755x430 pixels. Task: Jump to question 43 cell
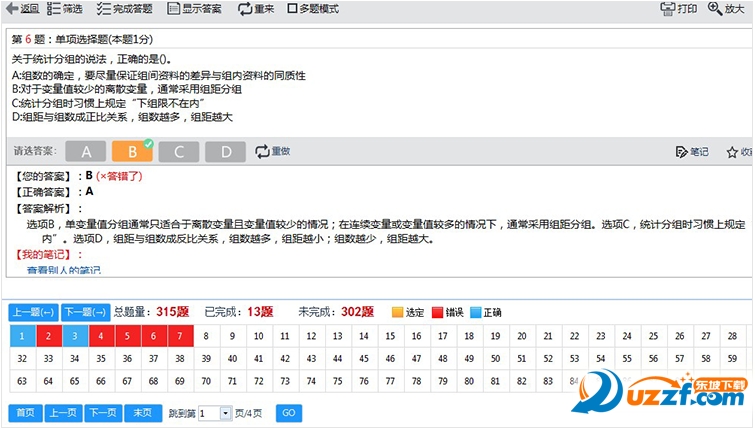coord(312,359)
